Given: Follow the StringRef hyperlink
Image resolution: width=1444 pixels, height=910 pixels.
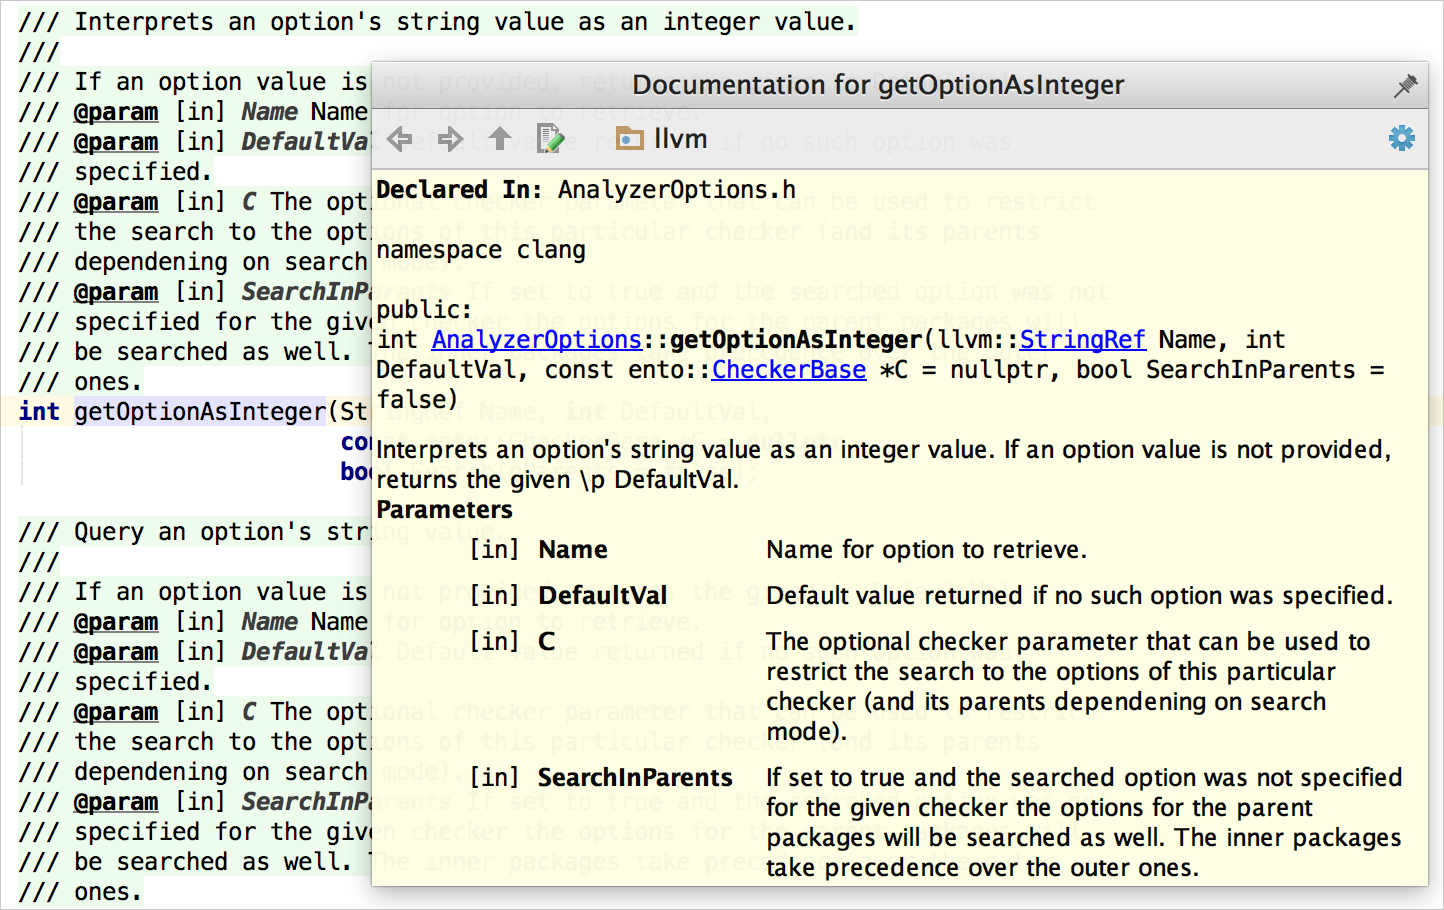Looking at the screenshot, I should (1082, 340).
